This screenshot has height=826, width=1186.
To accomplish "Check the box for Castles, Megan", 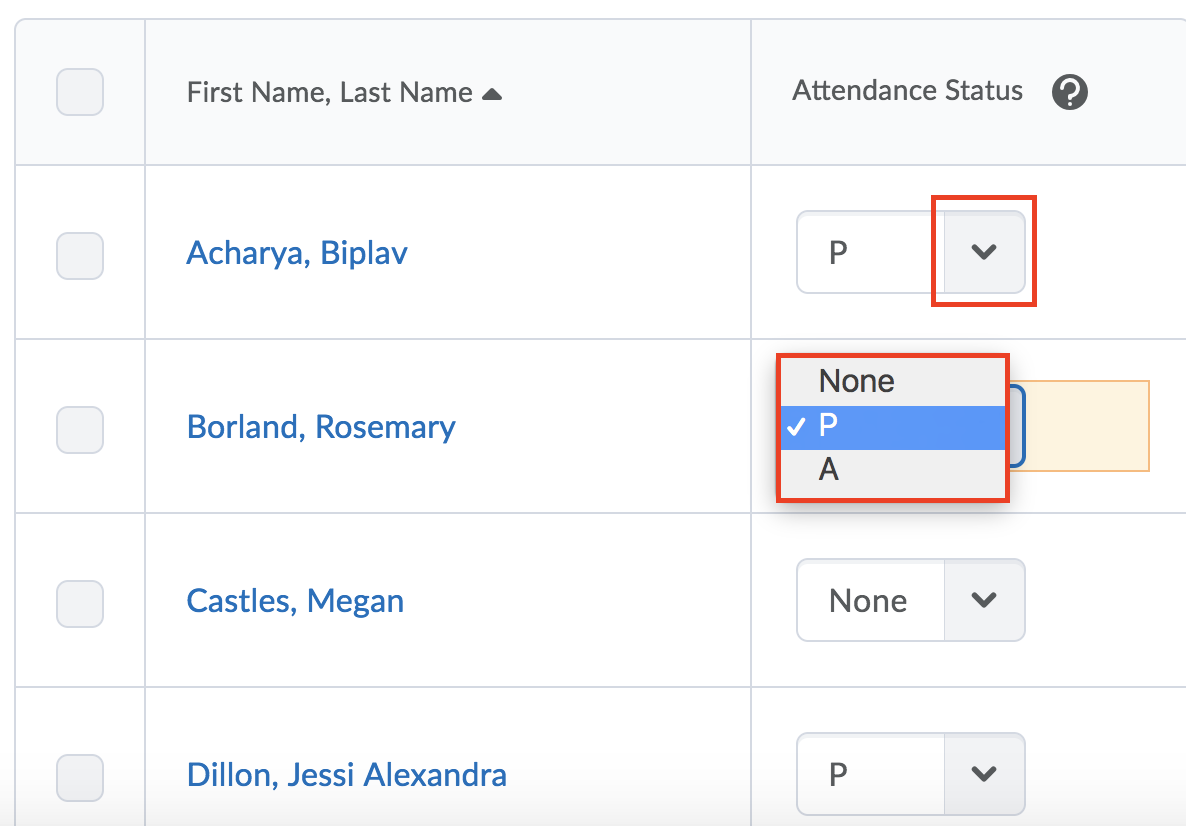I will pos(80,604).
